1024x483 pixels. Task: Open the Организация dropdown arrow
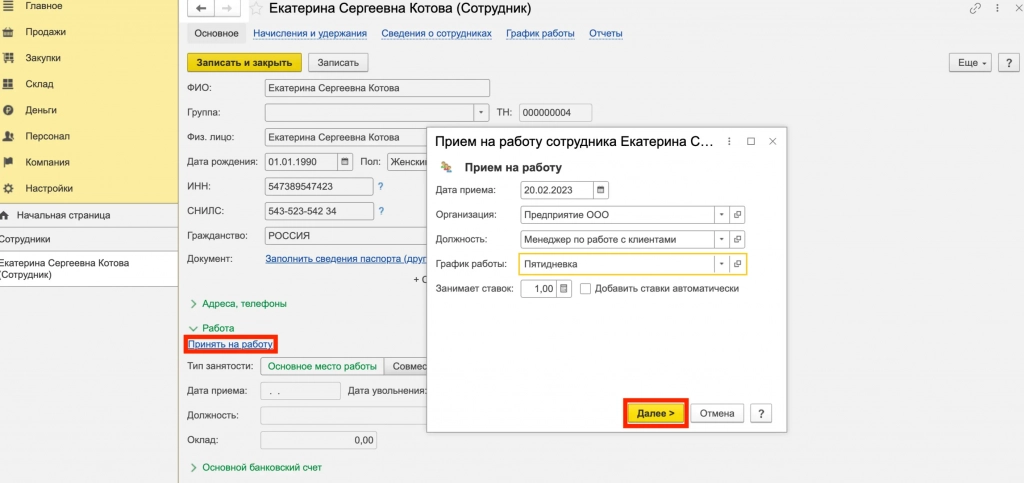722,215
